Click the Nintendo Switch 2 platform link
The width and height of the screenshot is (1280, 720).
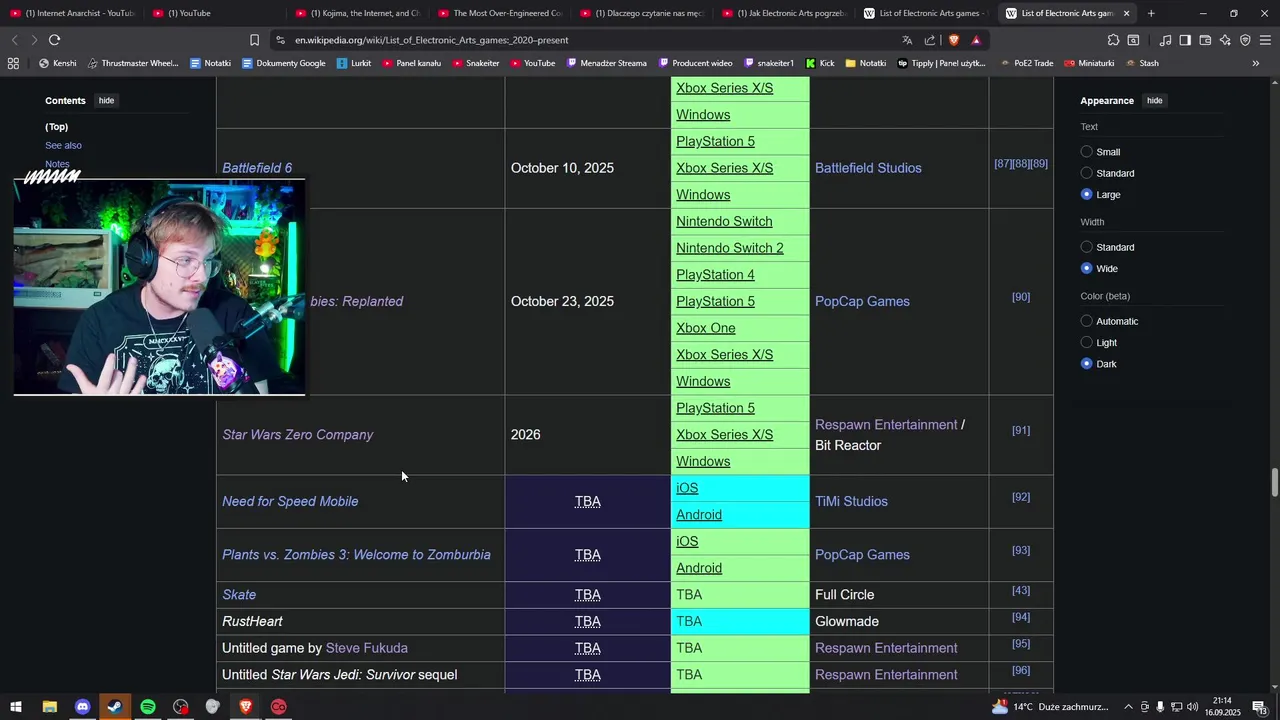(x=730, y=248)
